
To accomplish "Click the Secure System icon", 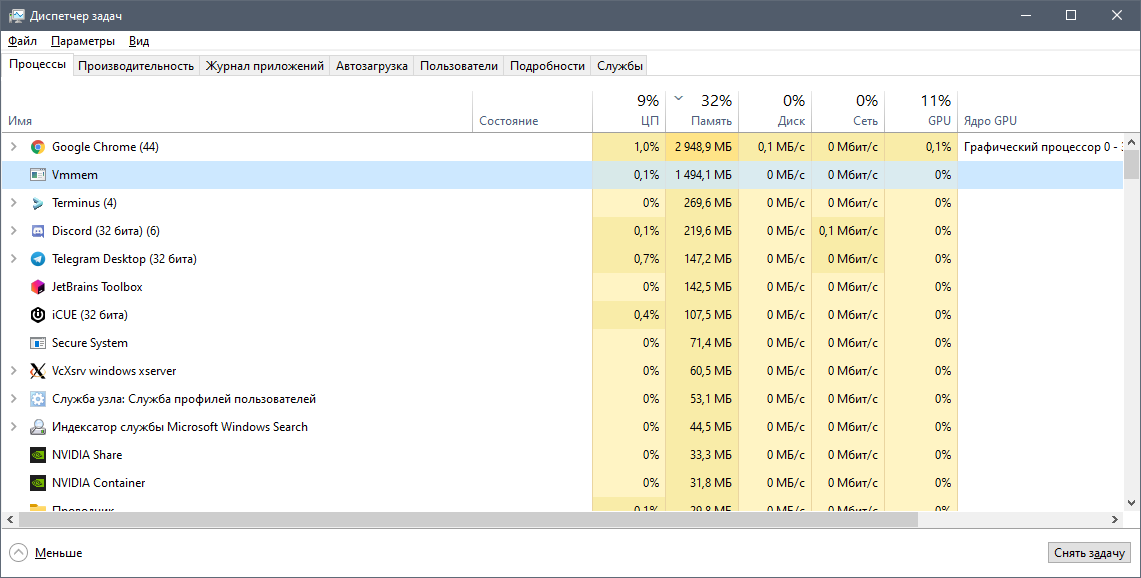I will click(38, 343).
